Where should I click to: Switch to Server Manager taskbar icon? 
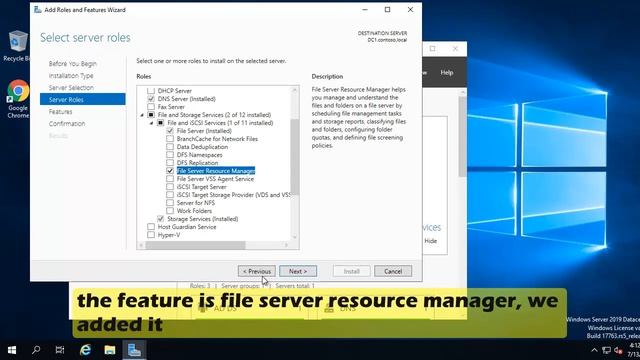coord(134,350)
